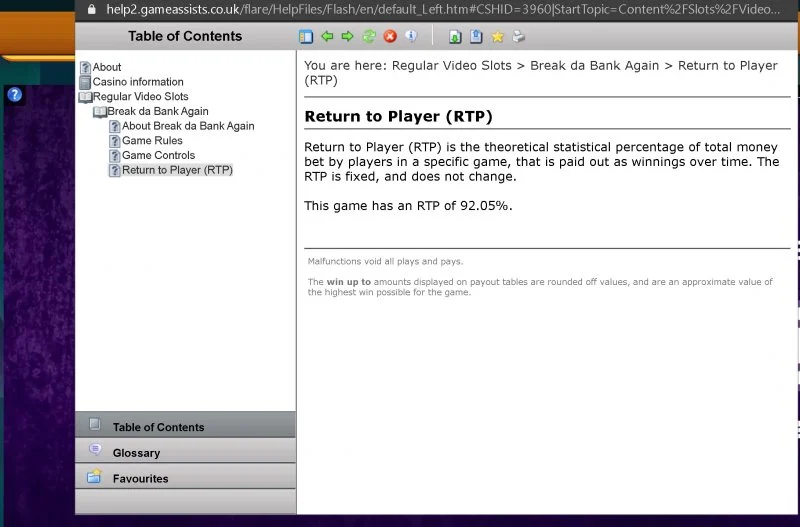The height and width of the screenshot is (527, 800).
Task: Collapse Break da Bank Again book icon
Action: [x=99, y=111]
